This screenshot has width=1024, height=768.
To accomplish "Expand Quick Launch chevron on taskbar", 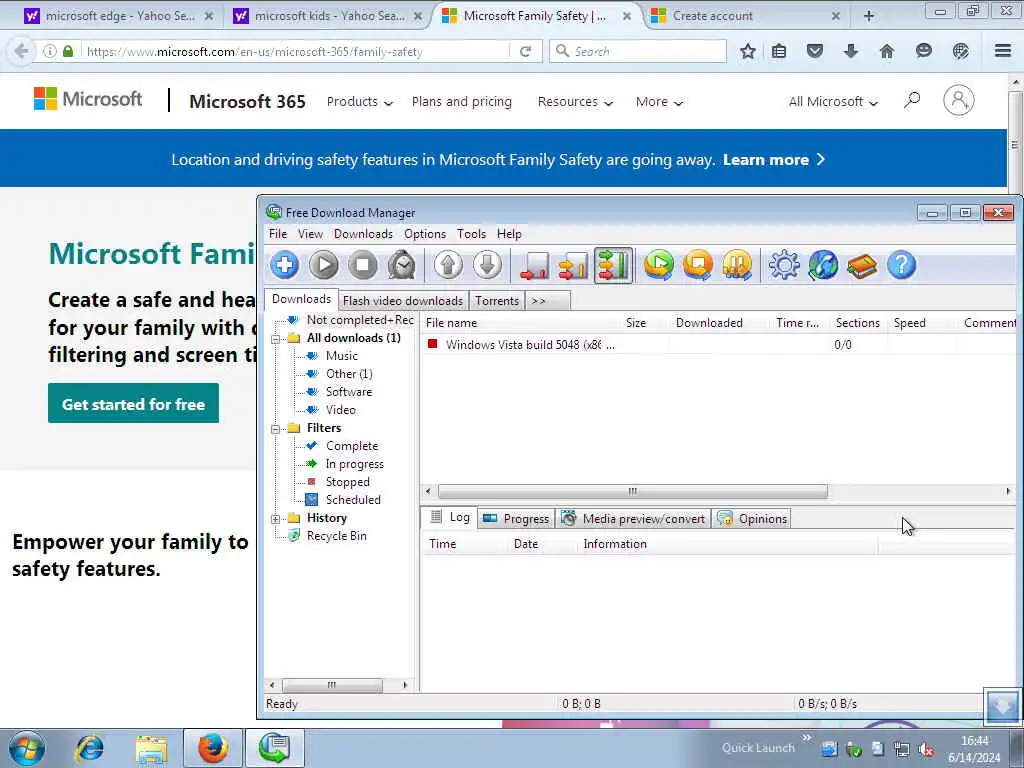I will (807, 738).
